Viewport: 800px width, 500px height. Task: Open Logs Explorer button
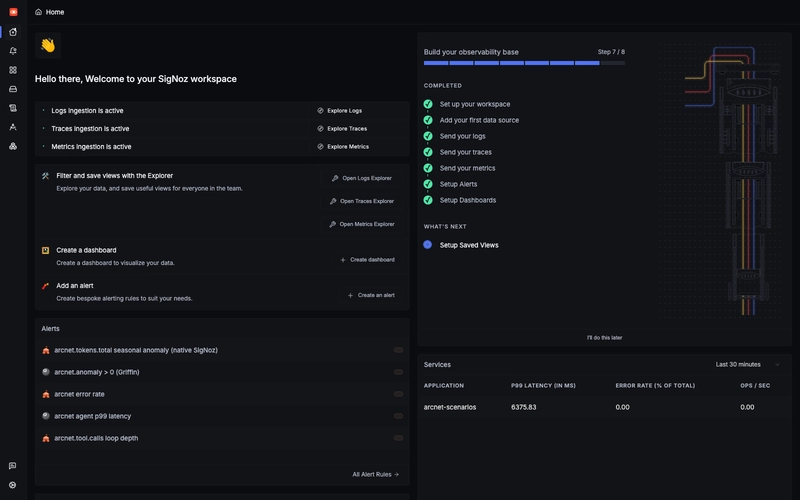[x=362, y=179]
